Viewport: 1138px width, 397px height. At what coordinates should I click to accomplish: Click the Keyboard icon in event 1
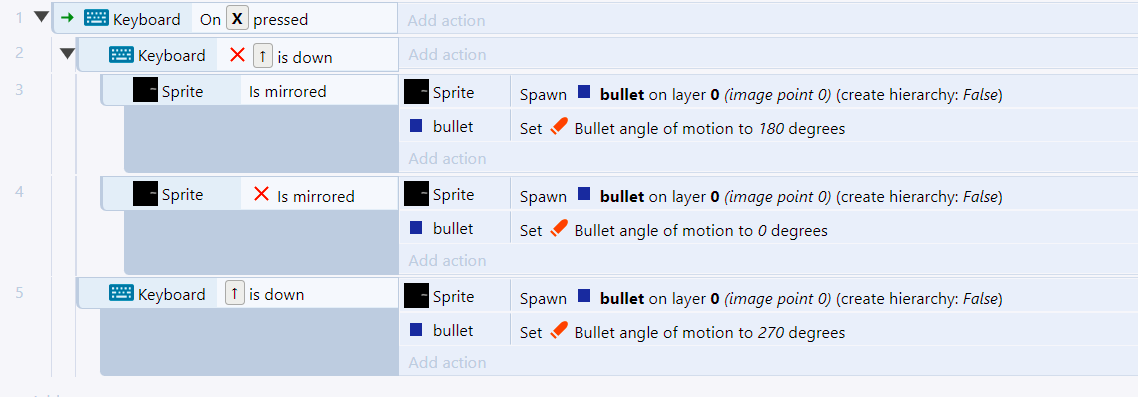click(x=96, y=19)
